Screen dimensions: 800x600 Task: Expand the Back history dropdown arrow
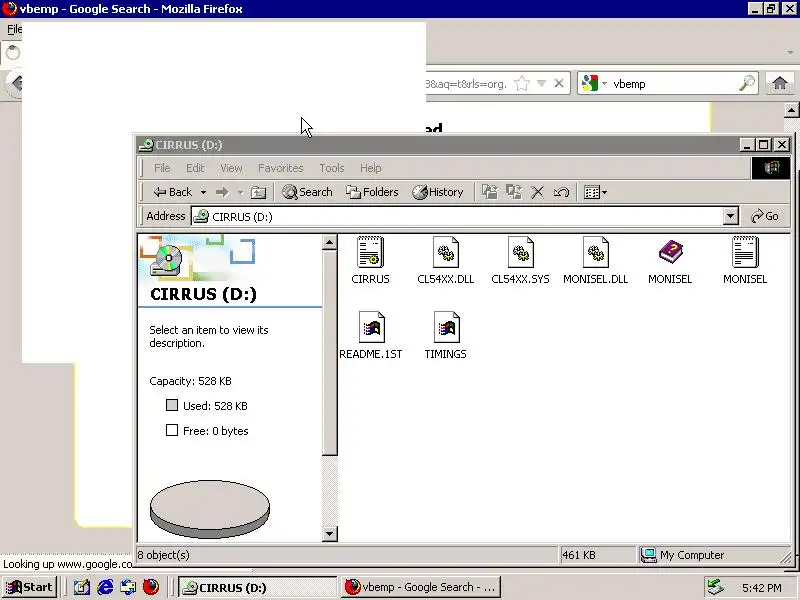point(203,193)
